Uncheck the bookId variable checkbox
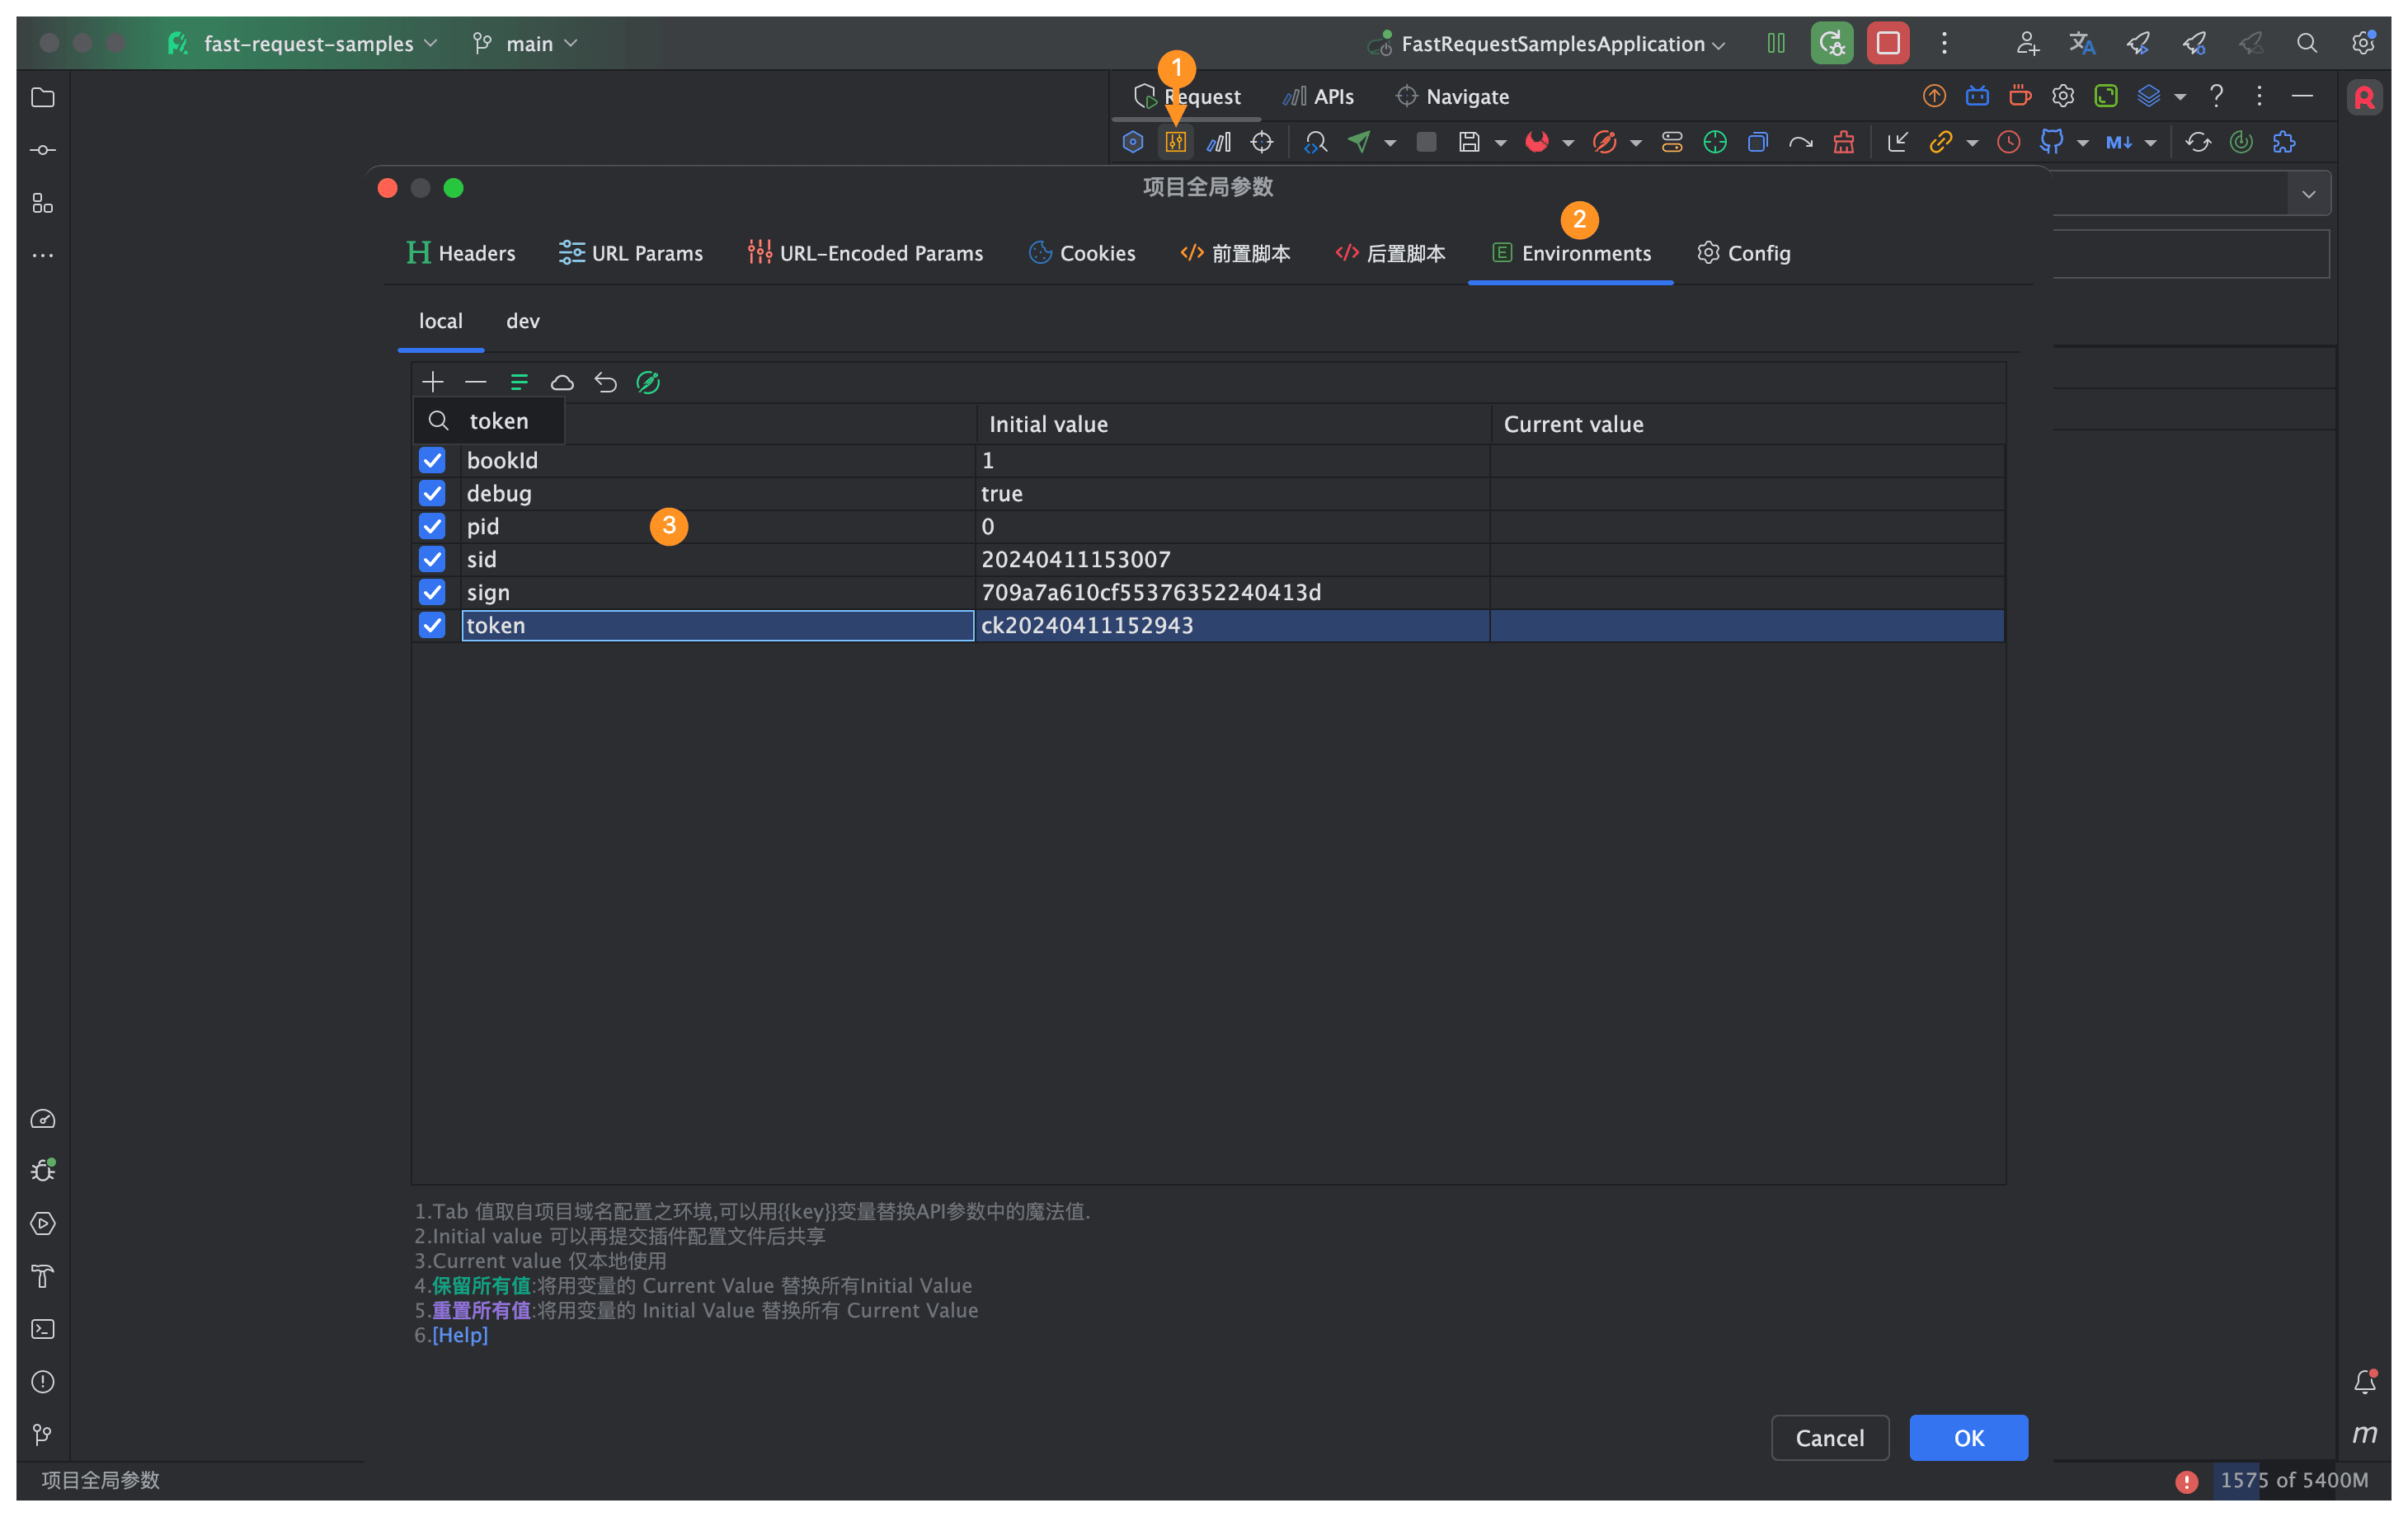The height and width of the screenshot is (1517, 2408). [x=432, y=460]
